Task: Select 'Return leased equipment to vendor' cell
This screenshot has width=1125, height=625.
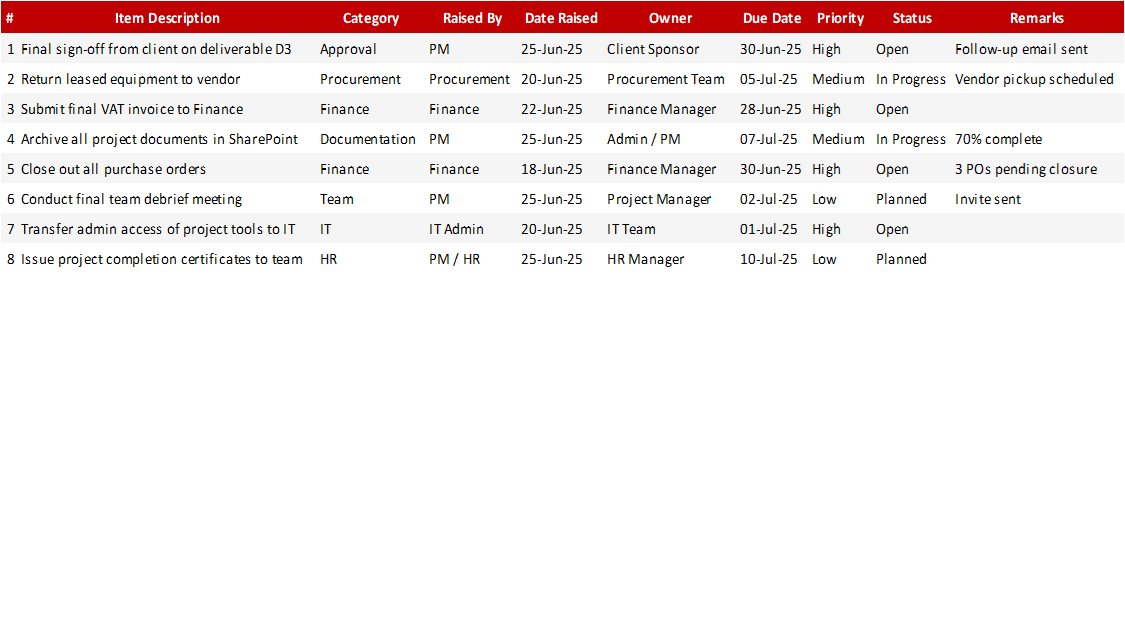Action: (x=131, y=80)
